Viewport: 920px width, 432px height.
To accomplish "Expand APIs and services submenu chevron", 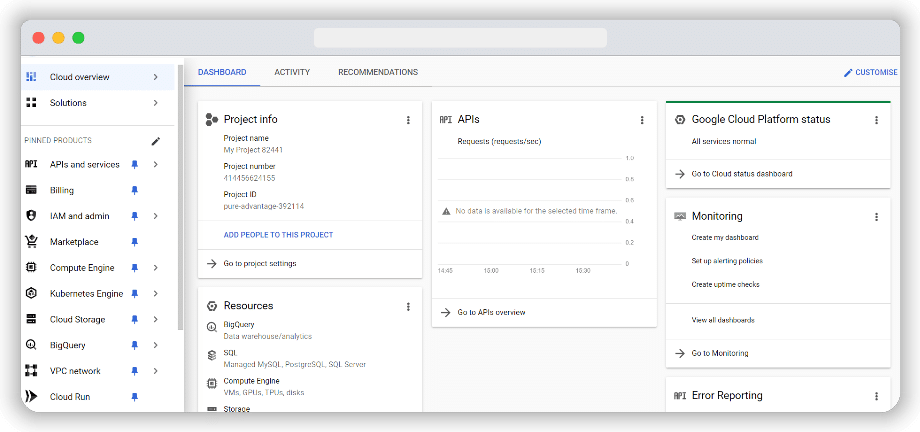I will [155, 165].
